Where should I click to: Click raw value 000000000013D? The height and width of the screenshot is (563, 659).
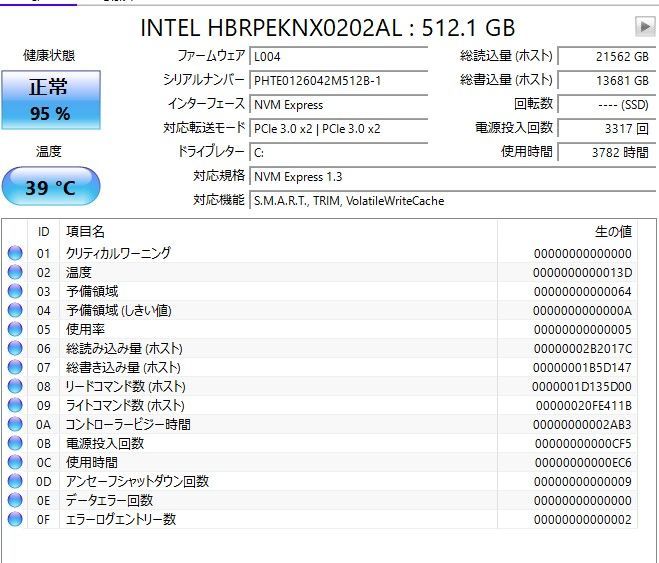pyautogui.click(x=583, y=273)
